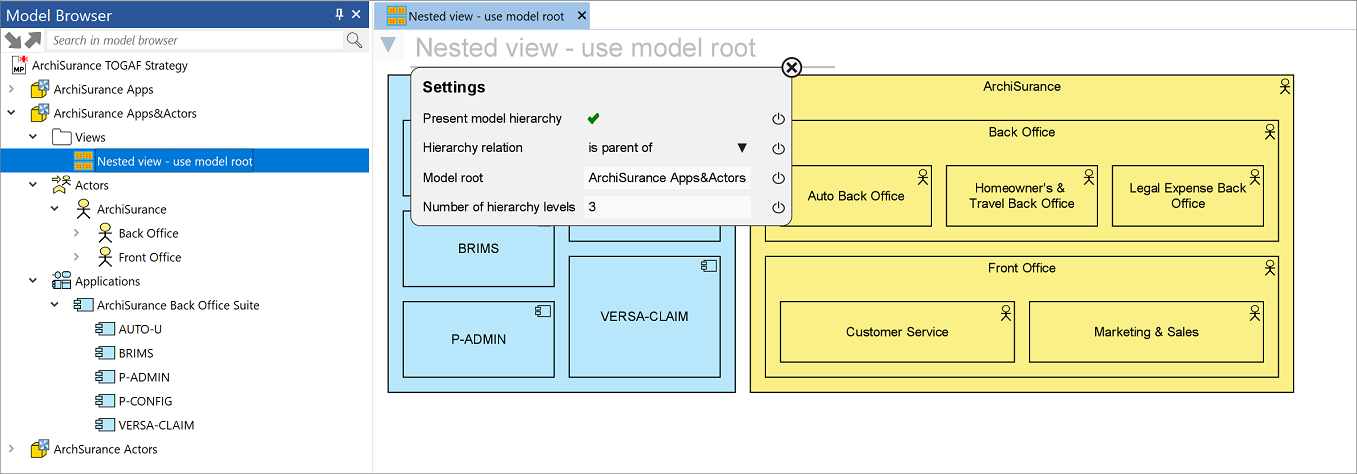Select the Nested view - use model root tab
Image resolution: width=1357 pixels, height=474 pixels.
482,16
